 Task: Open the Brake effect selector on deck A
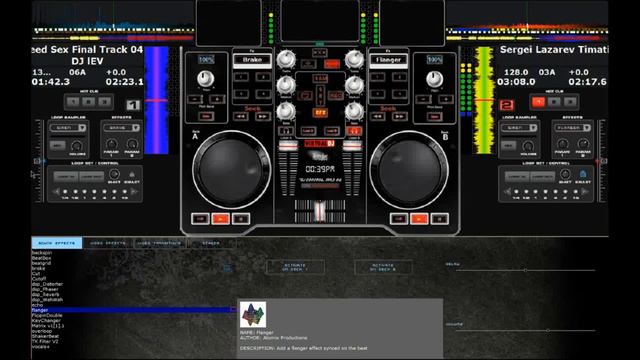pos(252,60)
